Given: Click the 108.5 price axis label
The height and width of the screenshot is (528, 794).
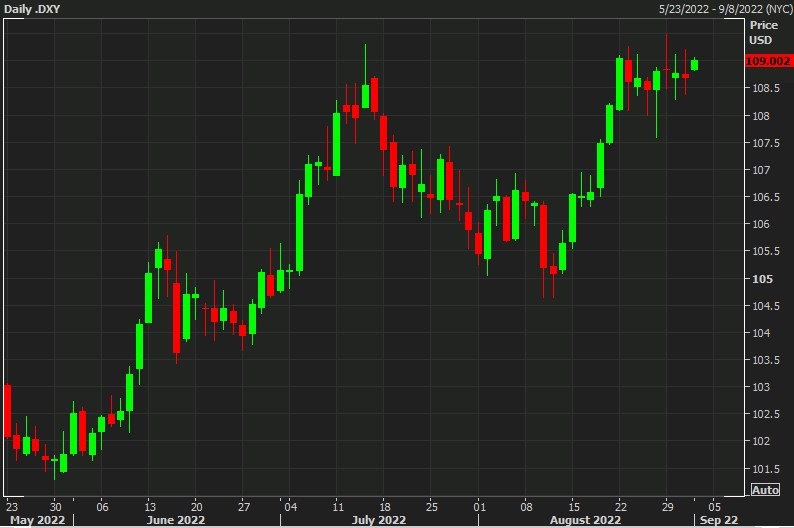Looking at the screenshot, I should (x=765, y=88).
